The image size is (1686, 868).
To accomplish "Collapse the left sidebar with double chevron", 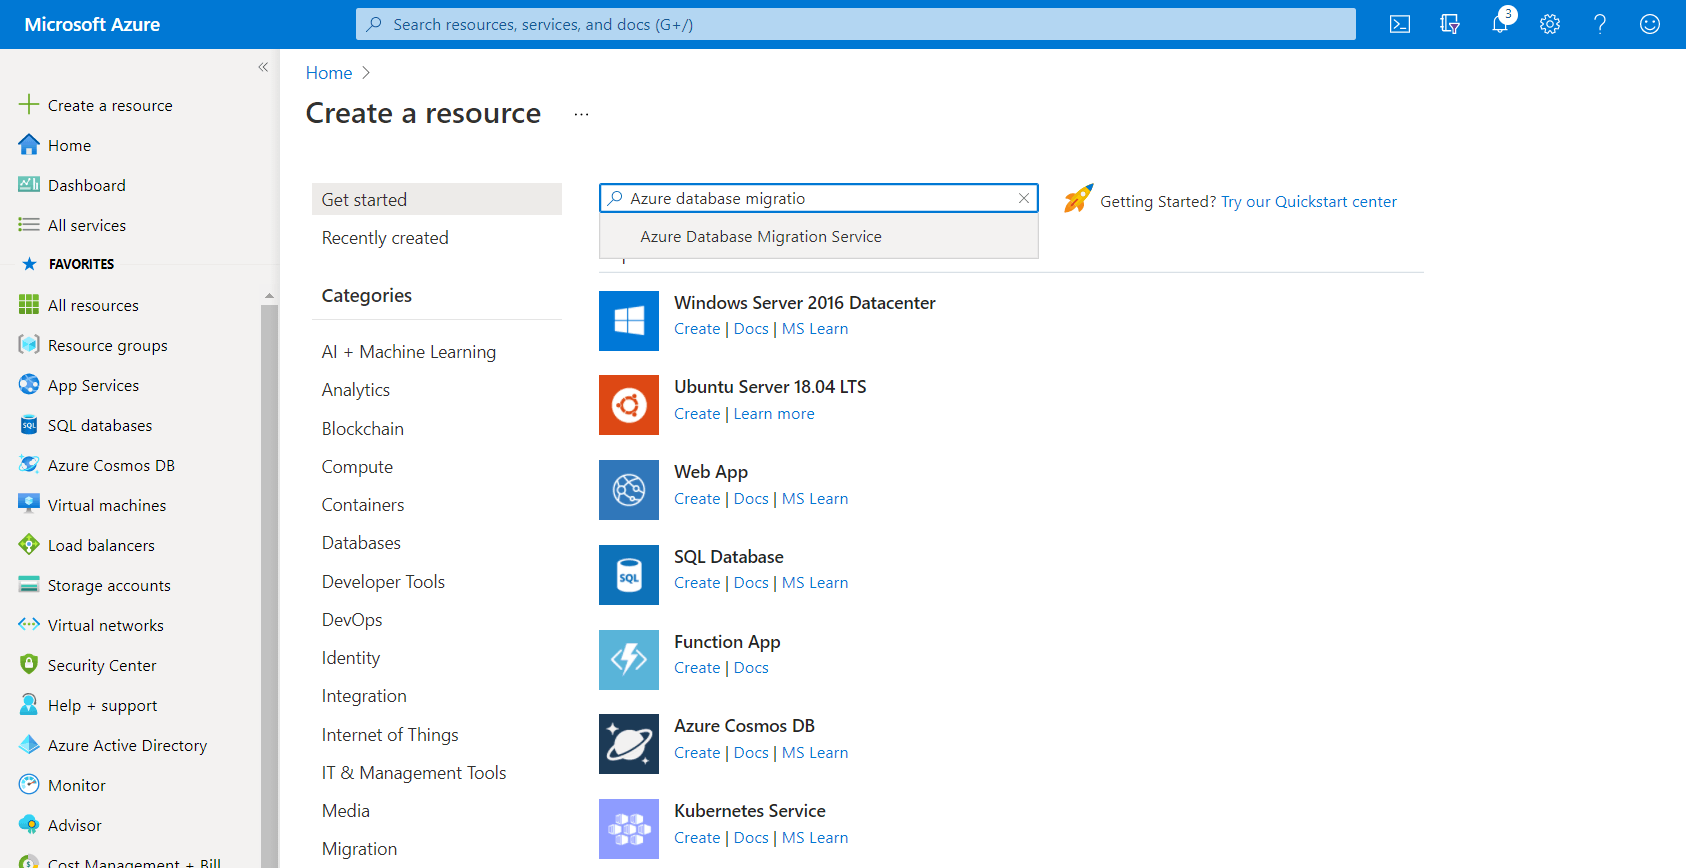I will 263,67.
